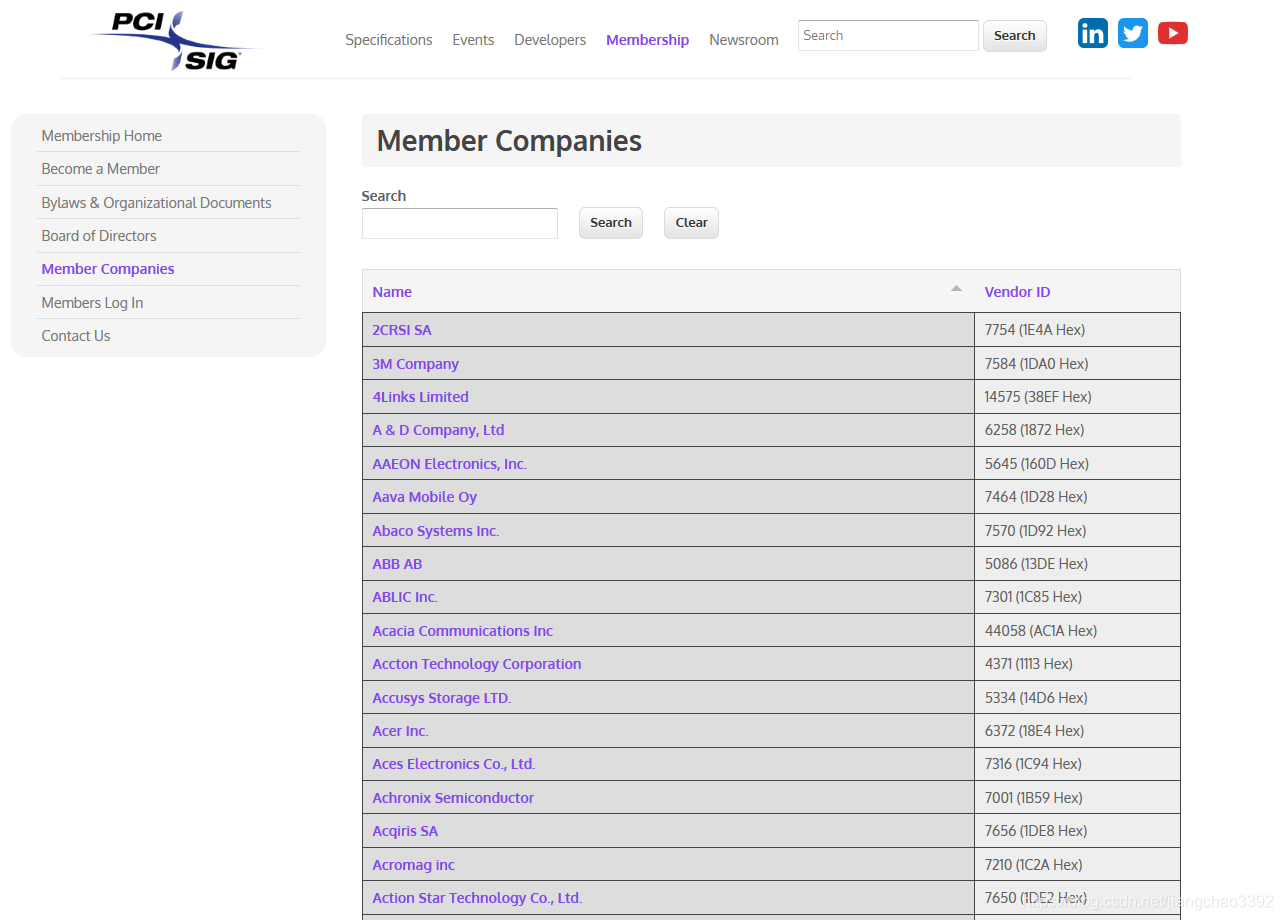The image size is (1283, 920).
Task: Open AAEON Electronics, Inc. link
Action: click(450, 464)
